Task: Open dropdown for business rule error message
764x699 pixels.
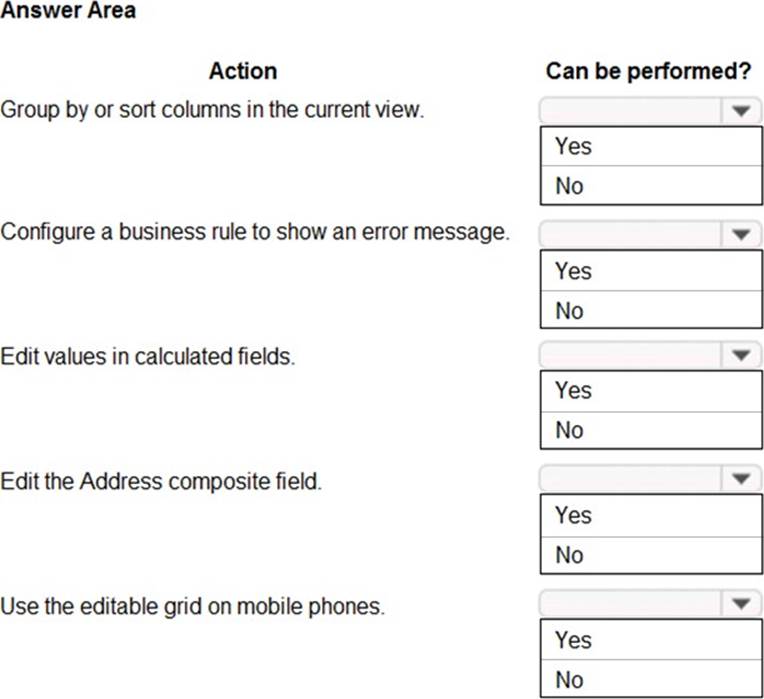Action: pyautogui.click(x=740, y=235)
